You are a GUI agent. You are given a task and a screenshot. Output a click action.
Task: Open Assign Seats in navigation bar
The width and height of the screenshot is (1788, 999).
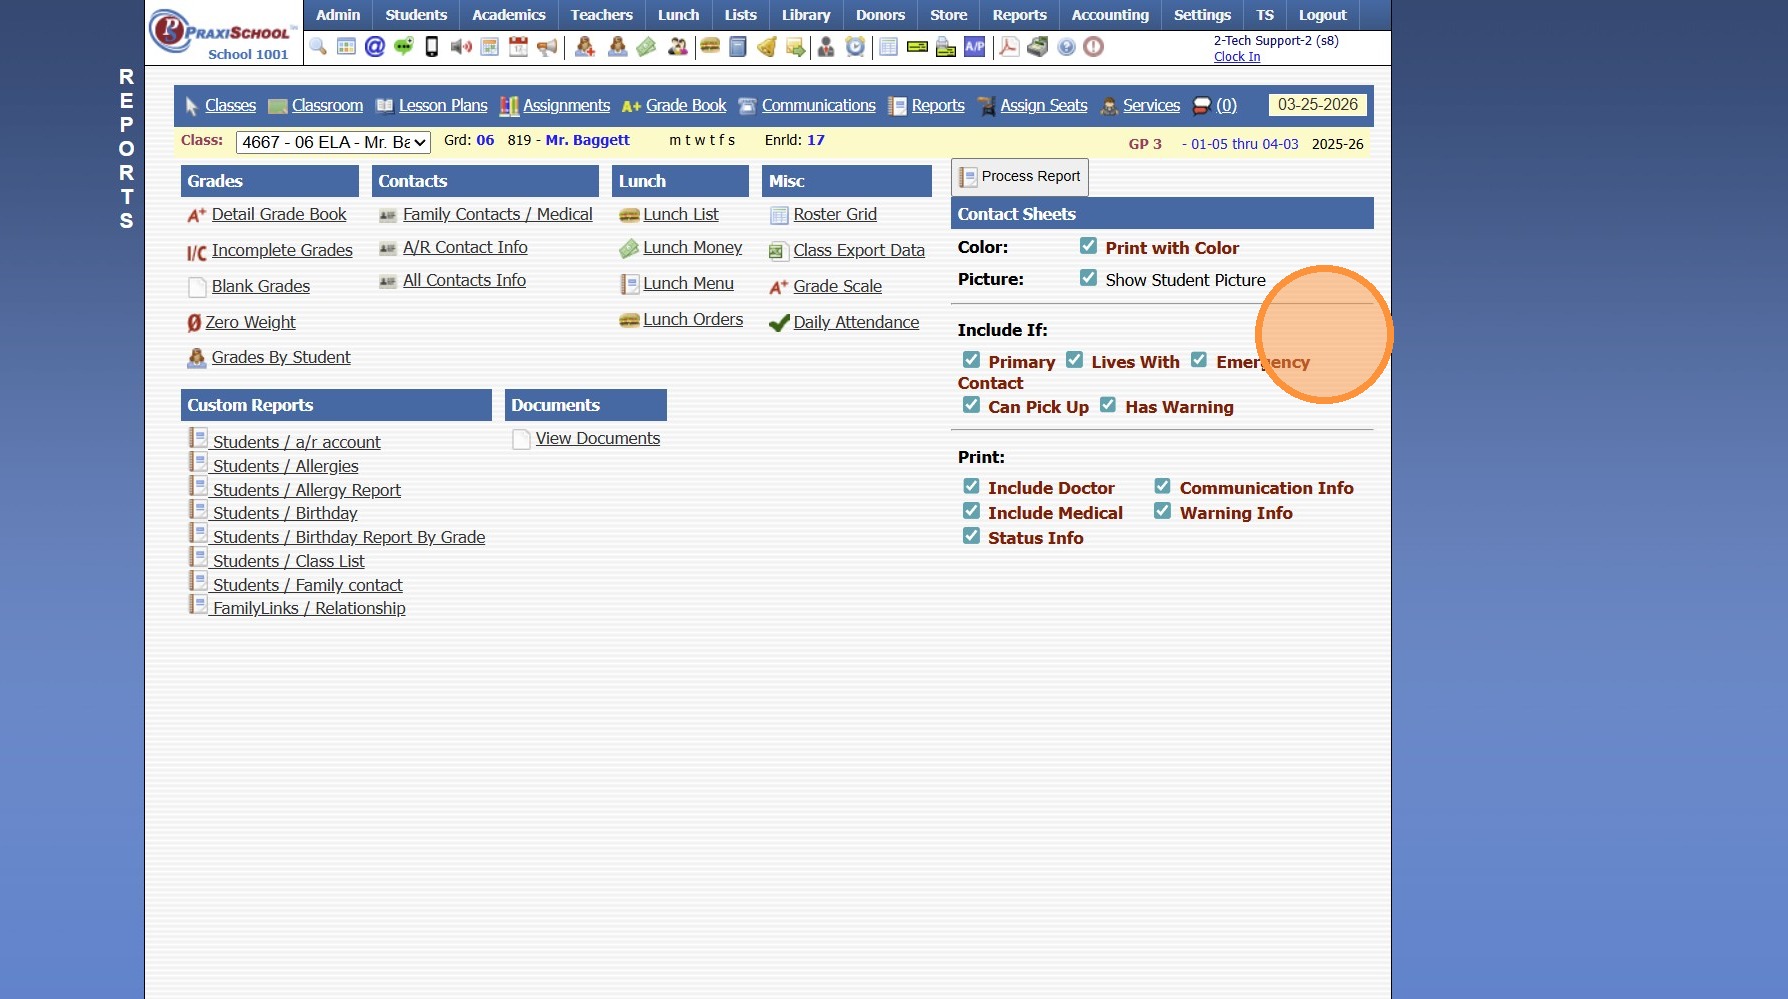[1044, 105]
